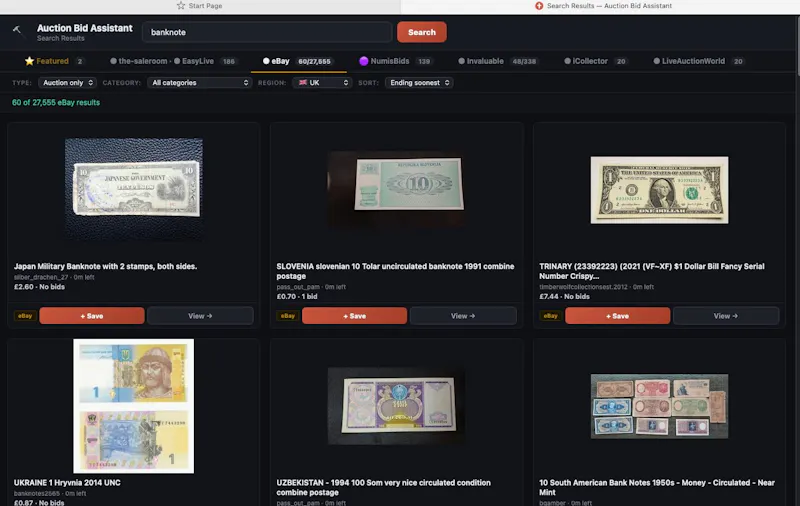800x506 pixels.
Task: Click the SLOVENIA slovenian 10 Tolar title
Action: (395, 271)
